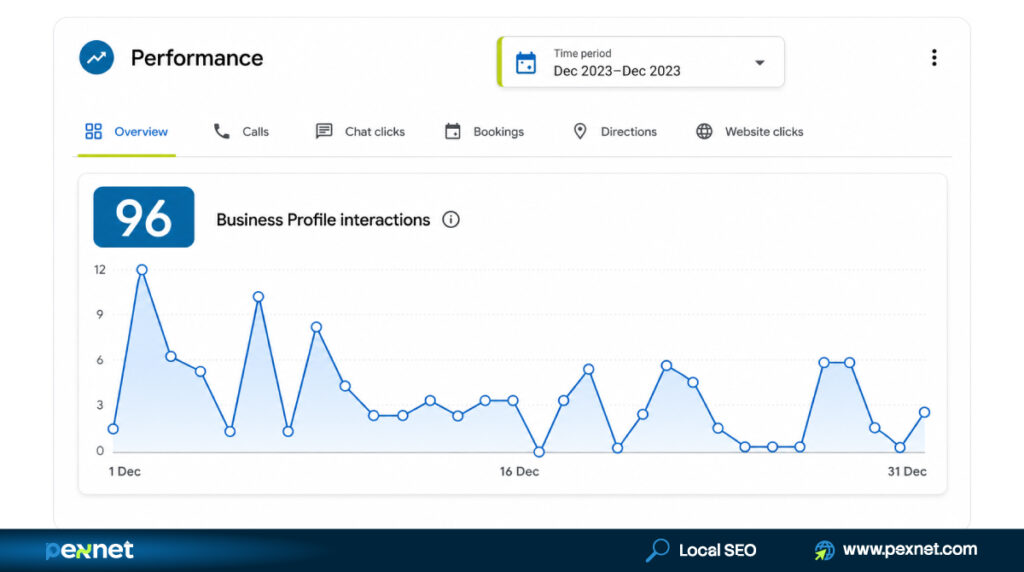Image resolution: width=1024 pixels, height=572 pixels.
Task: Open the Chat clicks tab
Action: (360, 132)
